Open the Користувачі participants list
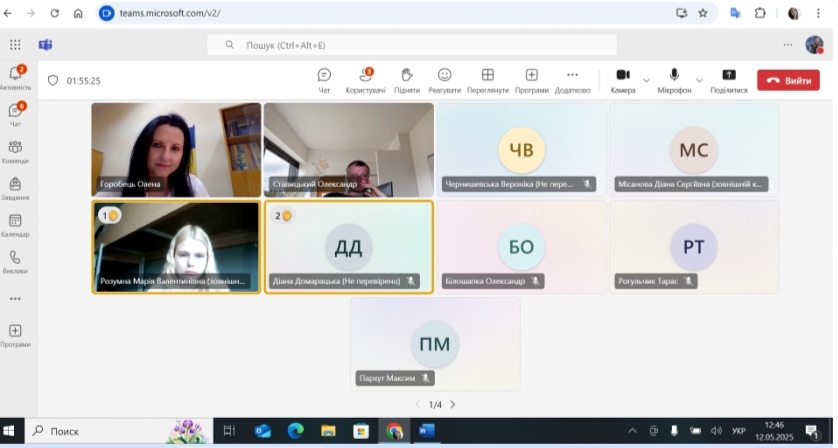Viewport: 838px width, 448px height. [x=365, y=79]
